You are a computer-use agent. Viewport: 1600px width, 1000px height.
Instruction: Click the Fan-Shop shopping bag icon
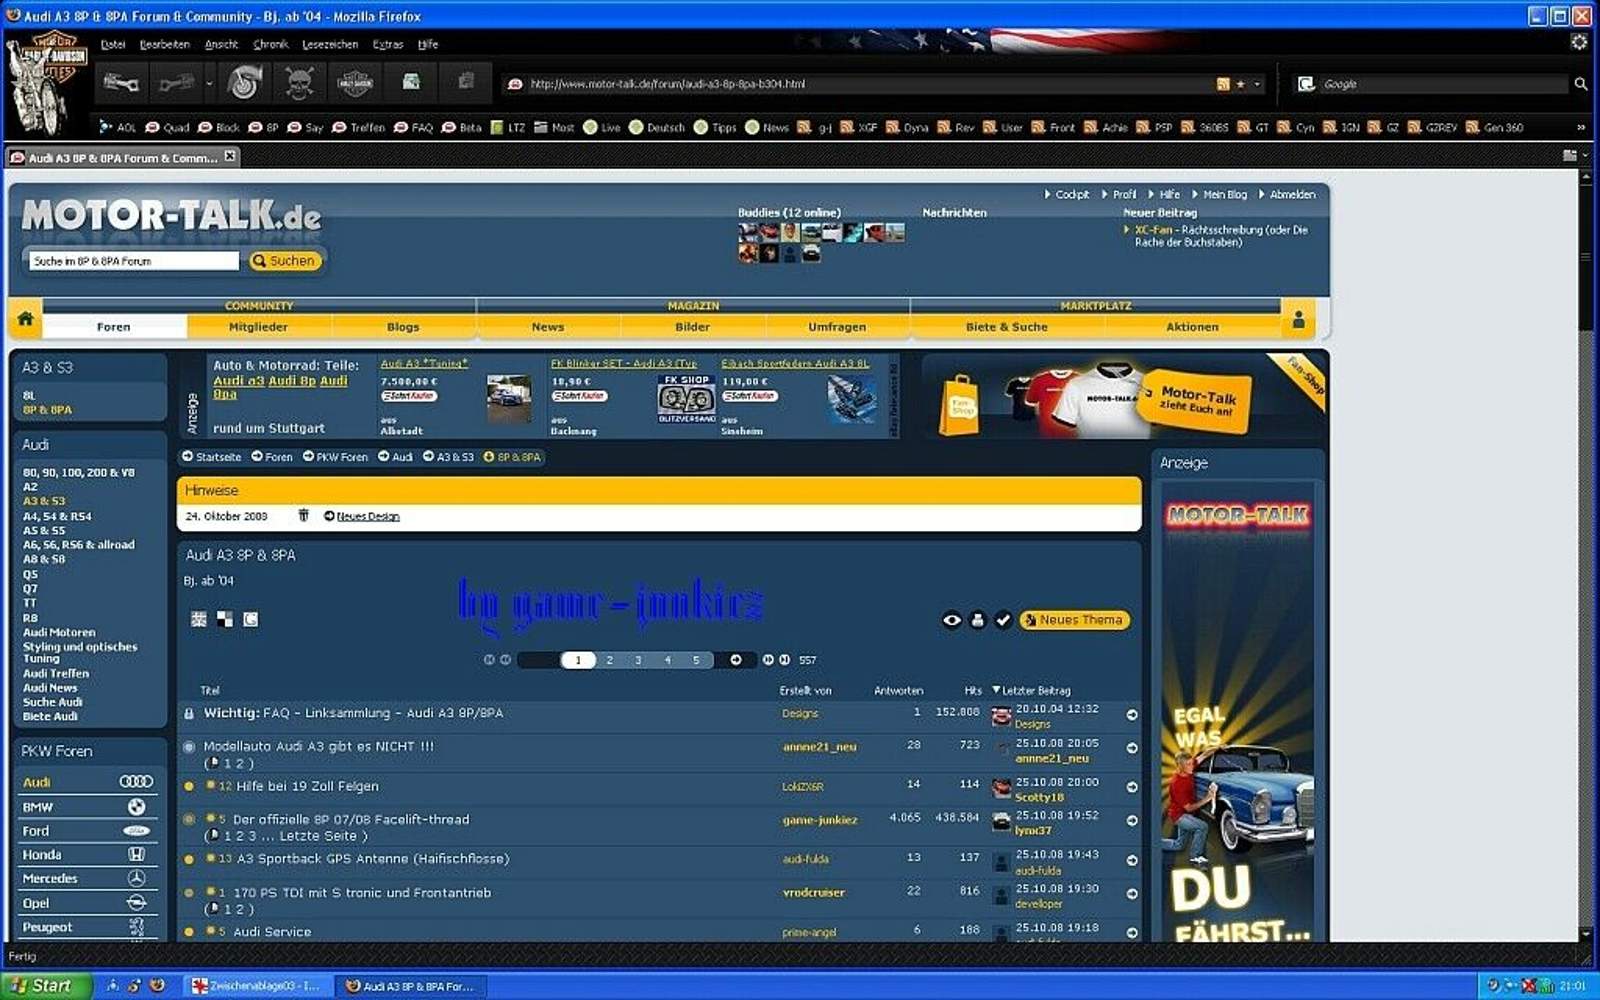959,405
